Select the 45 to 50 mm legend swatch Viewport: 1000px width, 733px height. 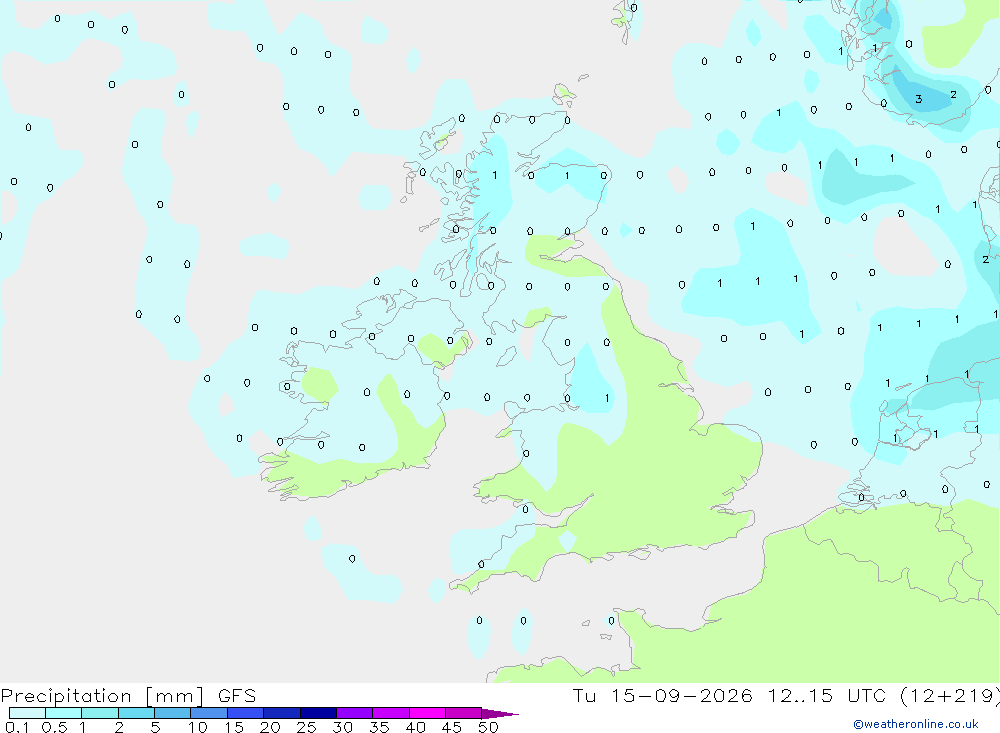pos(464,713)
